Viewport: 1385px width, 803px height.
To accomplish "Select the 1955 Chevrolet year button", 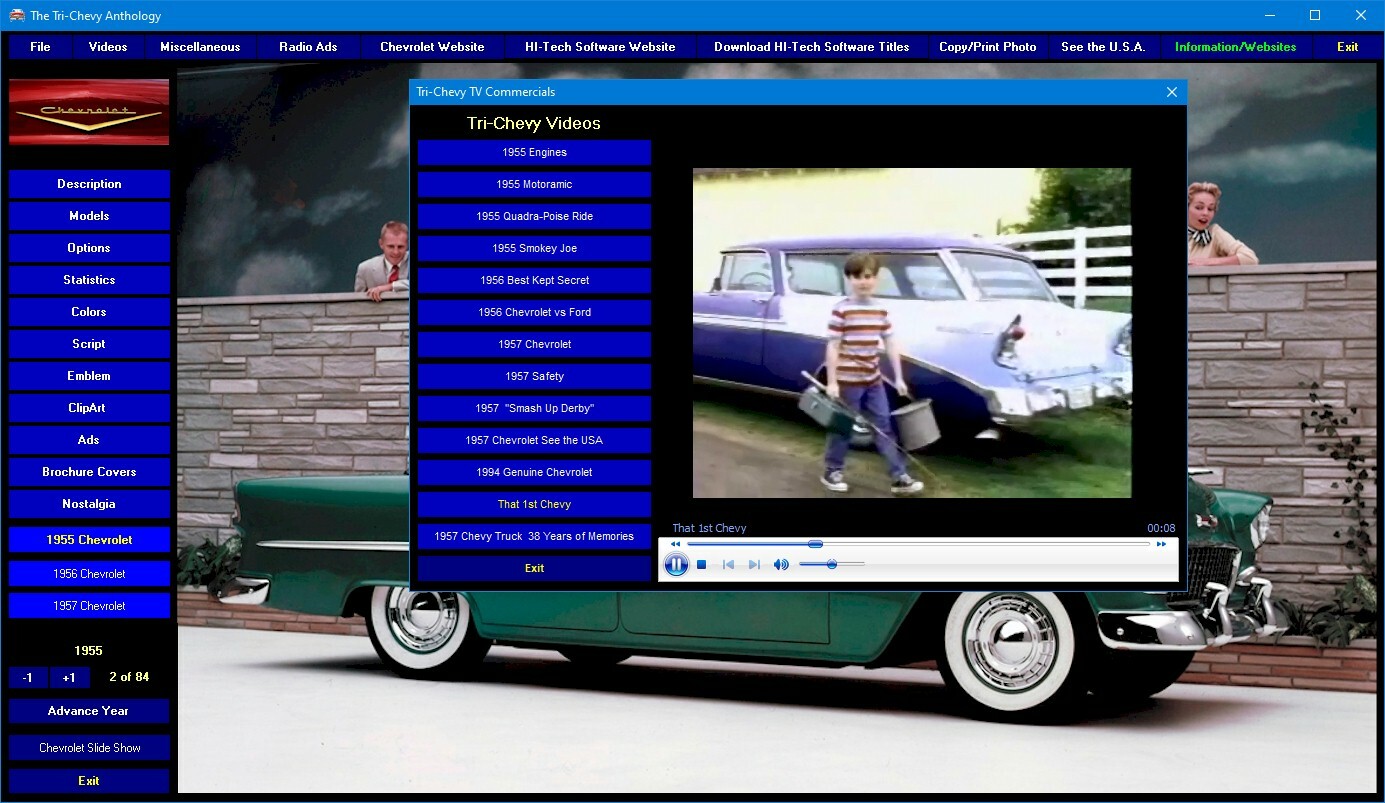I will point(89,540).
